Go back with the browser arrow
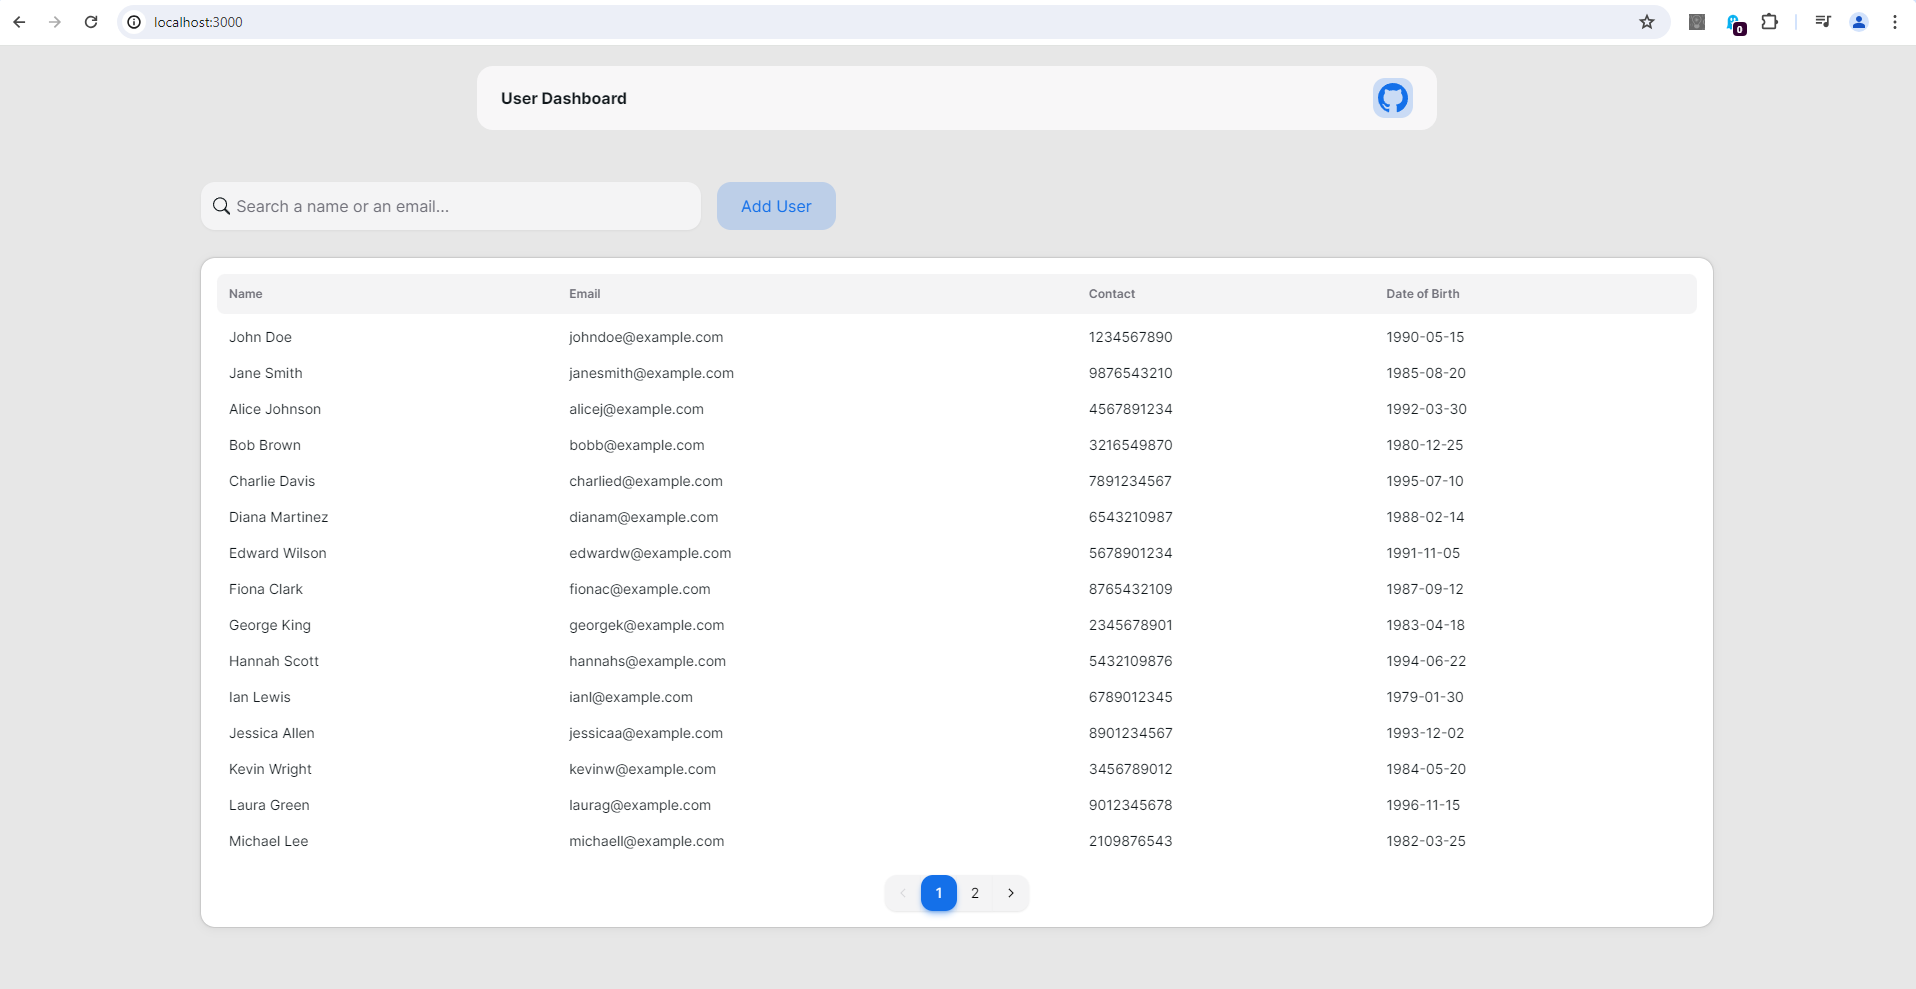1916x989 pixels. tap(19, 22)
